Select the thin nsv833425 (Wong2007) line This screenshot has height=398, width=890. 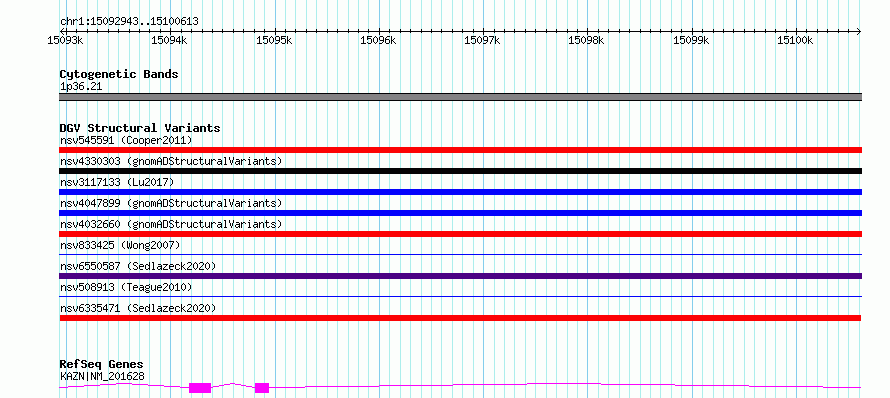(x=460, y=254)
